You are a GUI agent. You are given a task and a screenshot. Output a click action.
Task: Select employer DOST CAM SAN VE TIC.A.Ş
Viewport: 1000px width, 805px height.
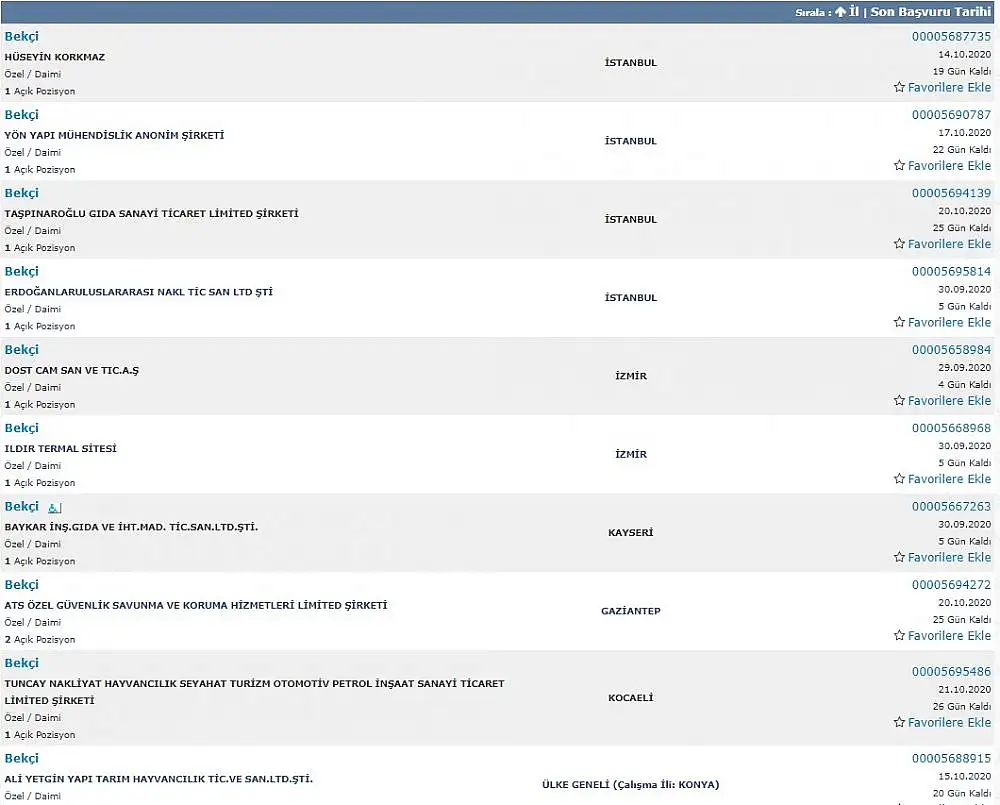[71, 371]
